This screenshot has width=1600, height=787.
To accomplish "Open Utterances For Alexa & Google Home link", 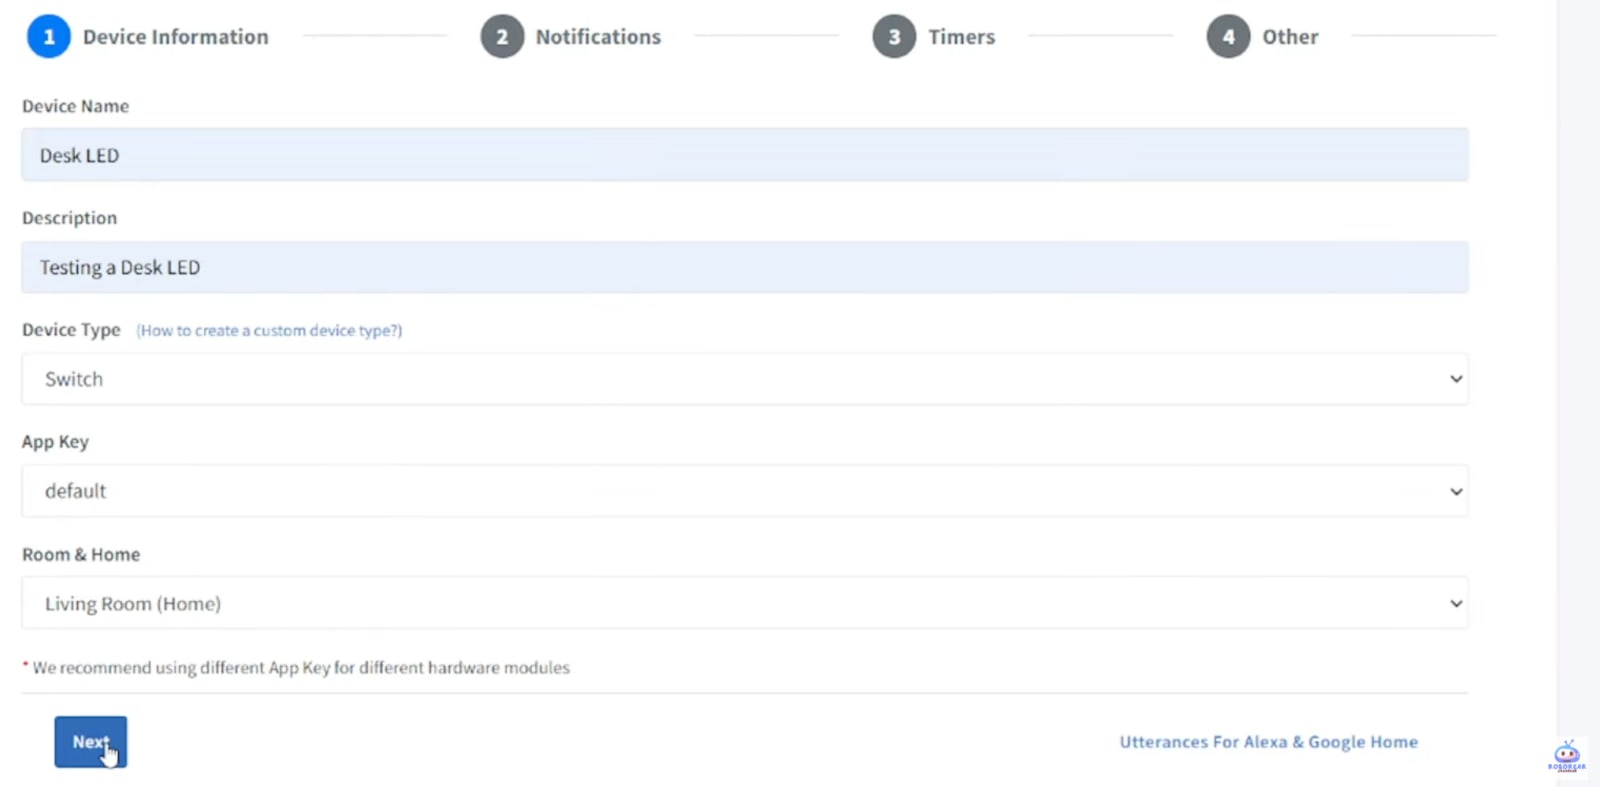I will (x=1268, y=742).
